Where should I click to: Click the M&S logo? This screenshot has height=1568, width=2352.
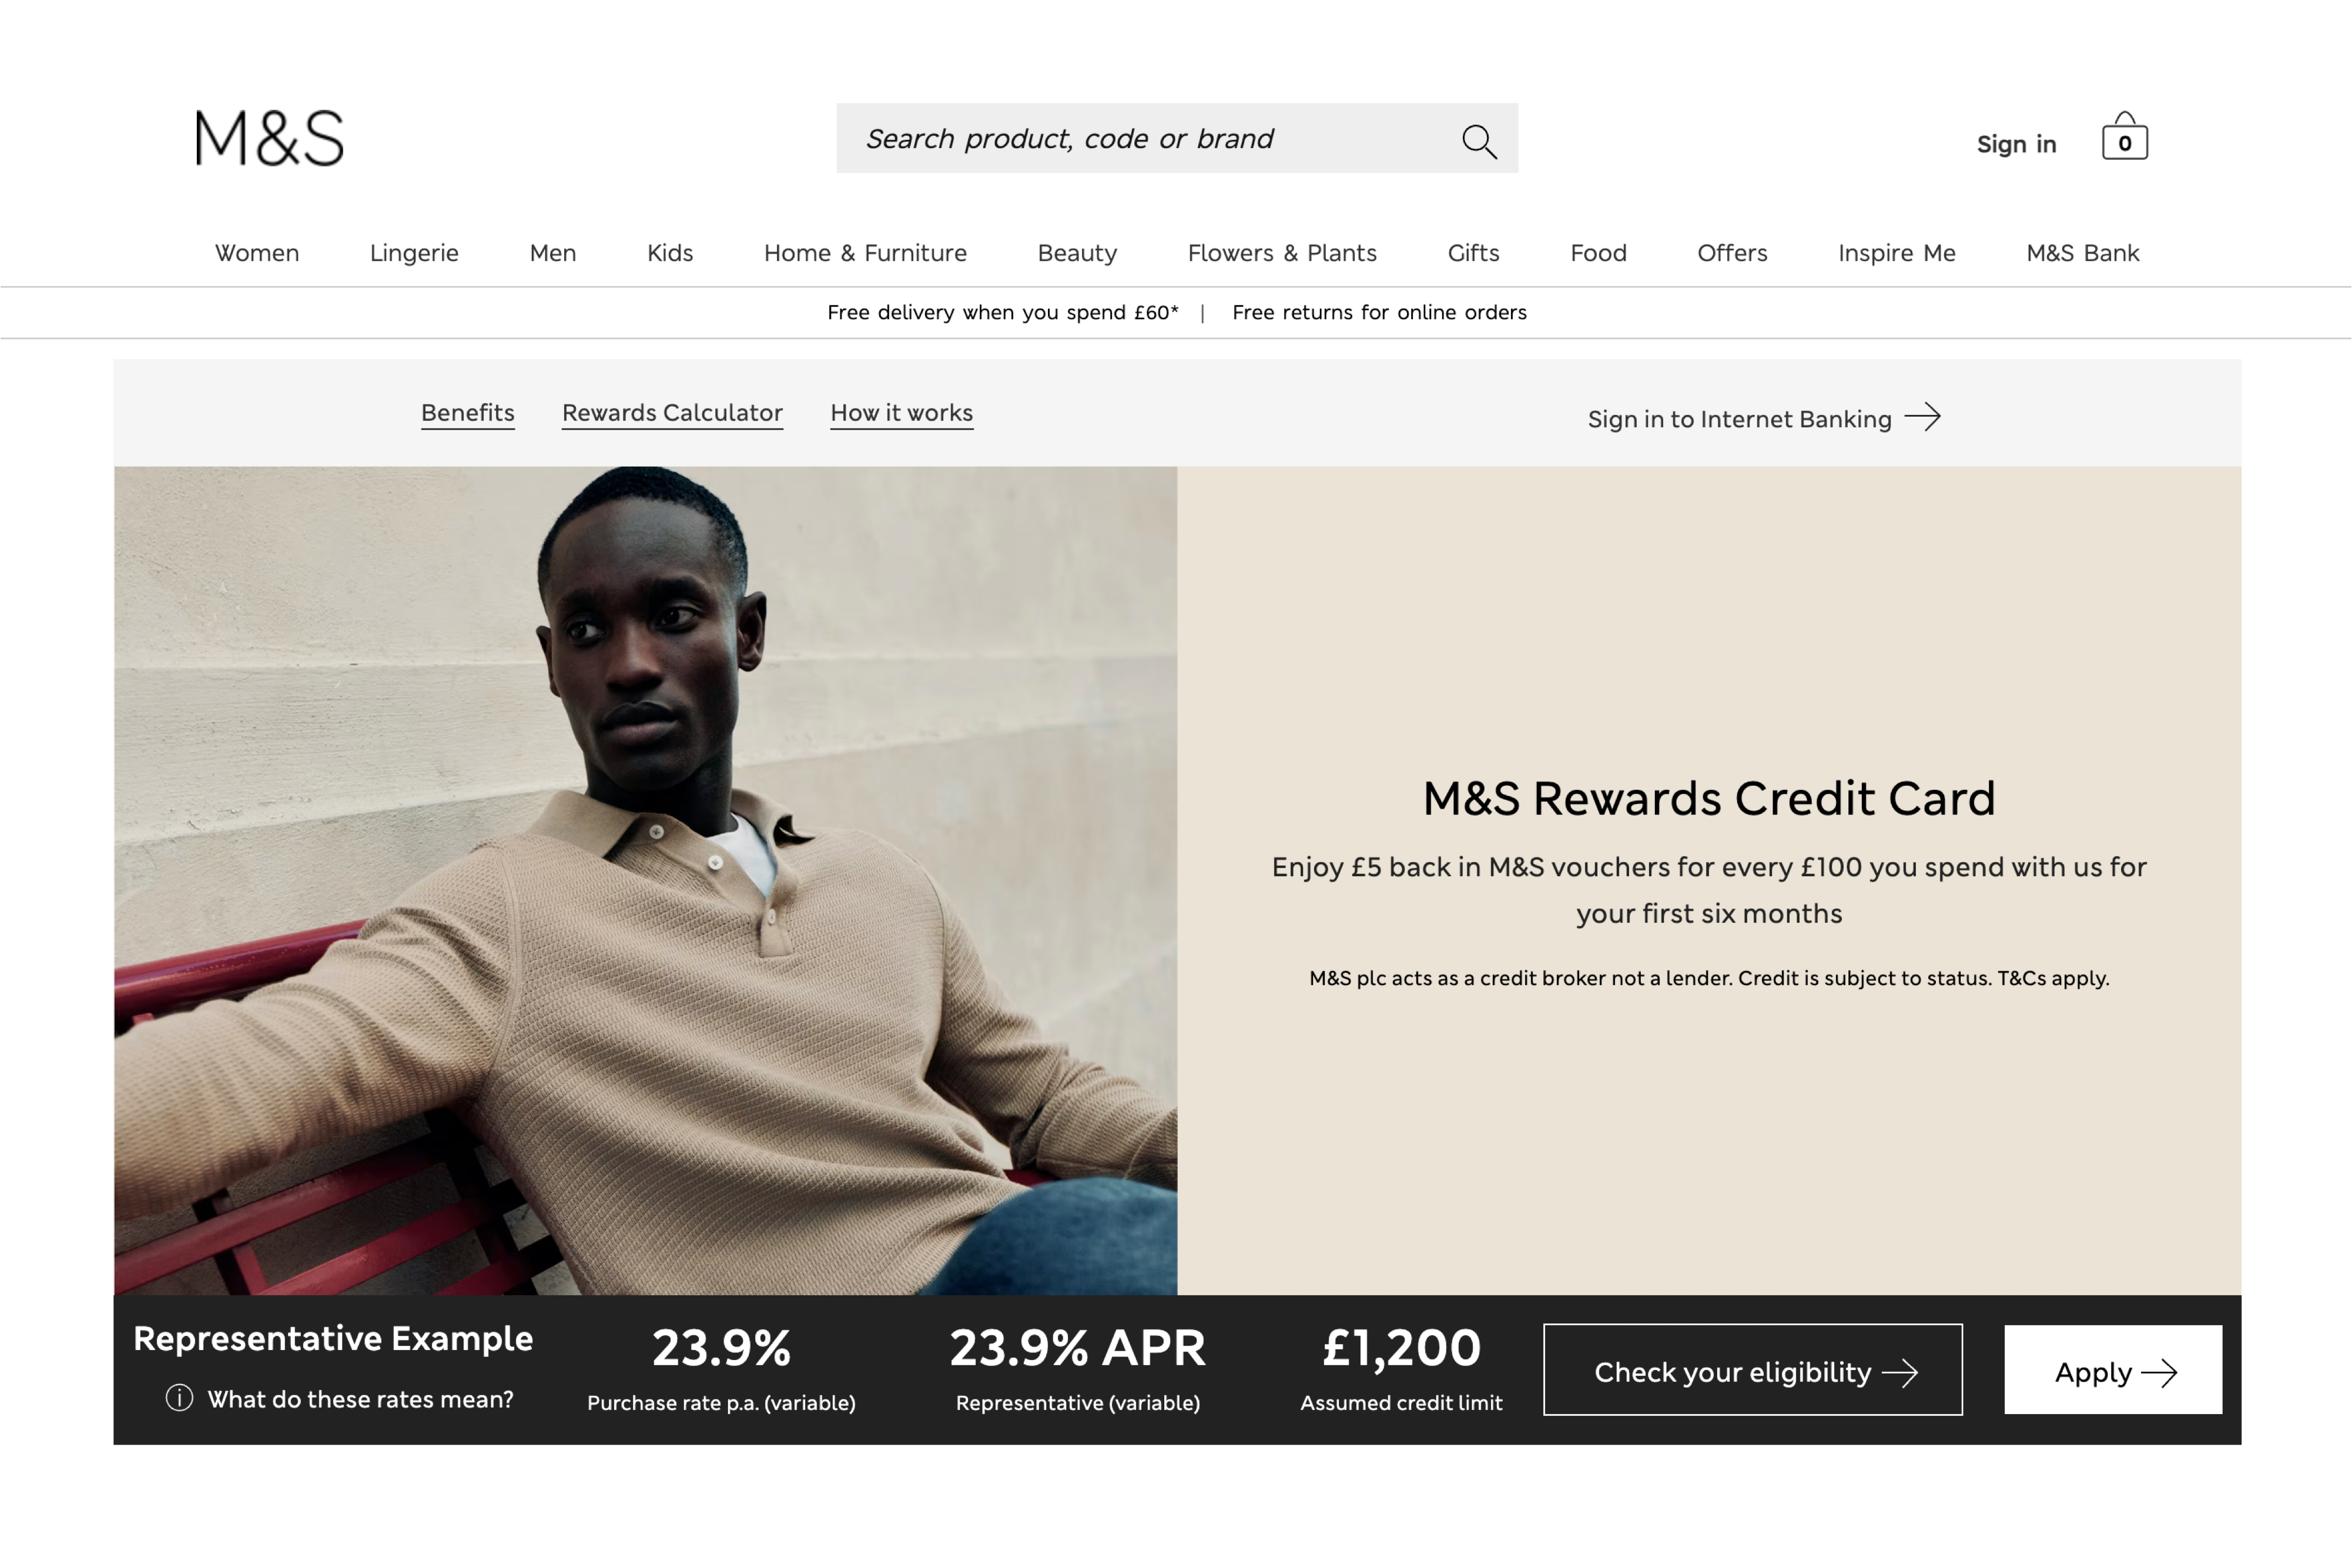[x=269, y=138]
